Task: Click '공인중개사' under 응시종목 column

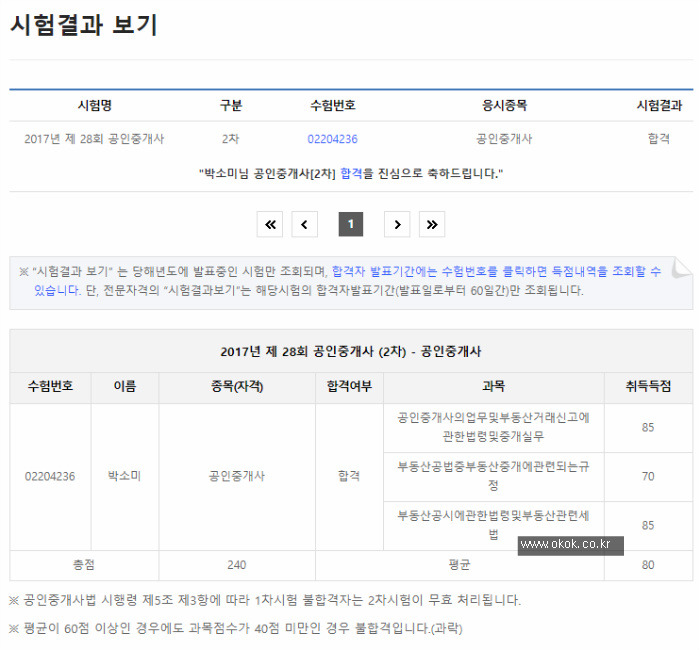Action: (x=504, y=139)
